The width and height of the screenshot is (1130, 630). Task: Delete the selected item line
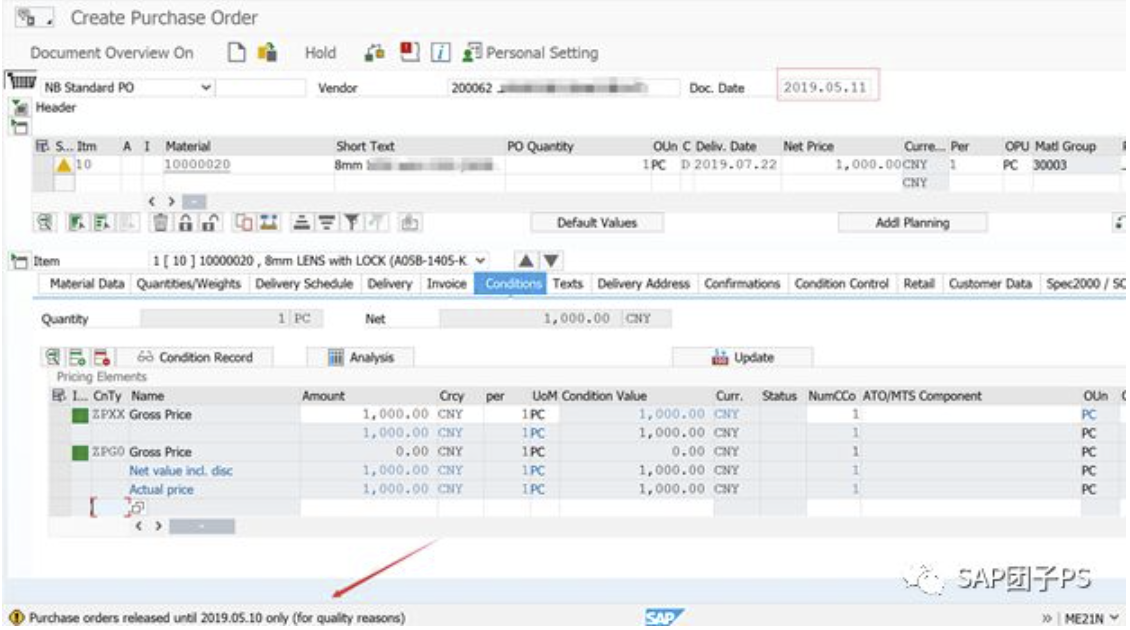161,220
